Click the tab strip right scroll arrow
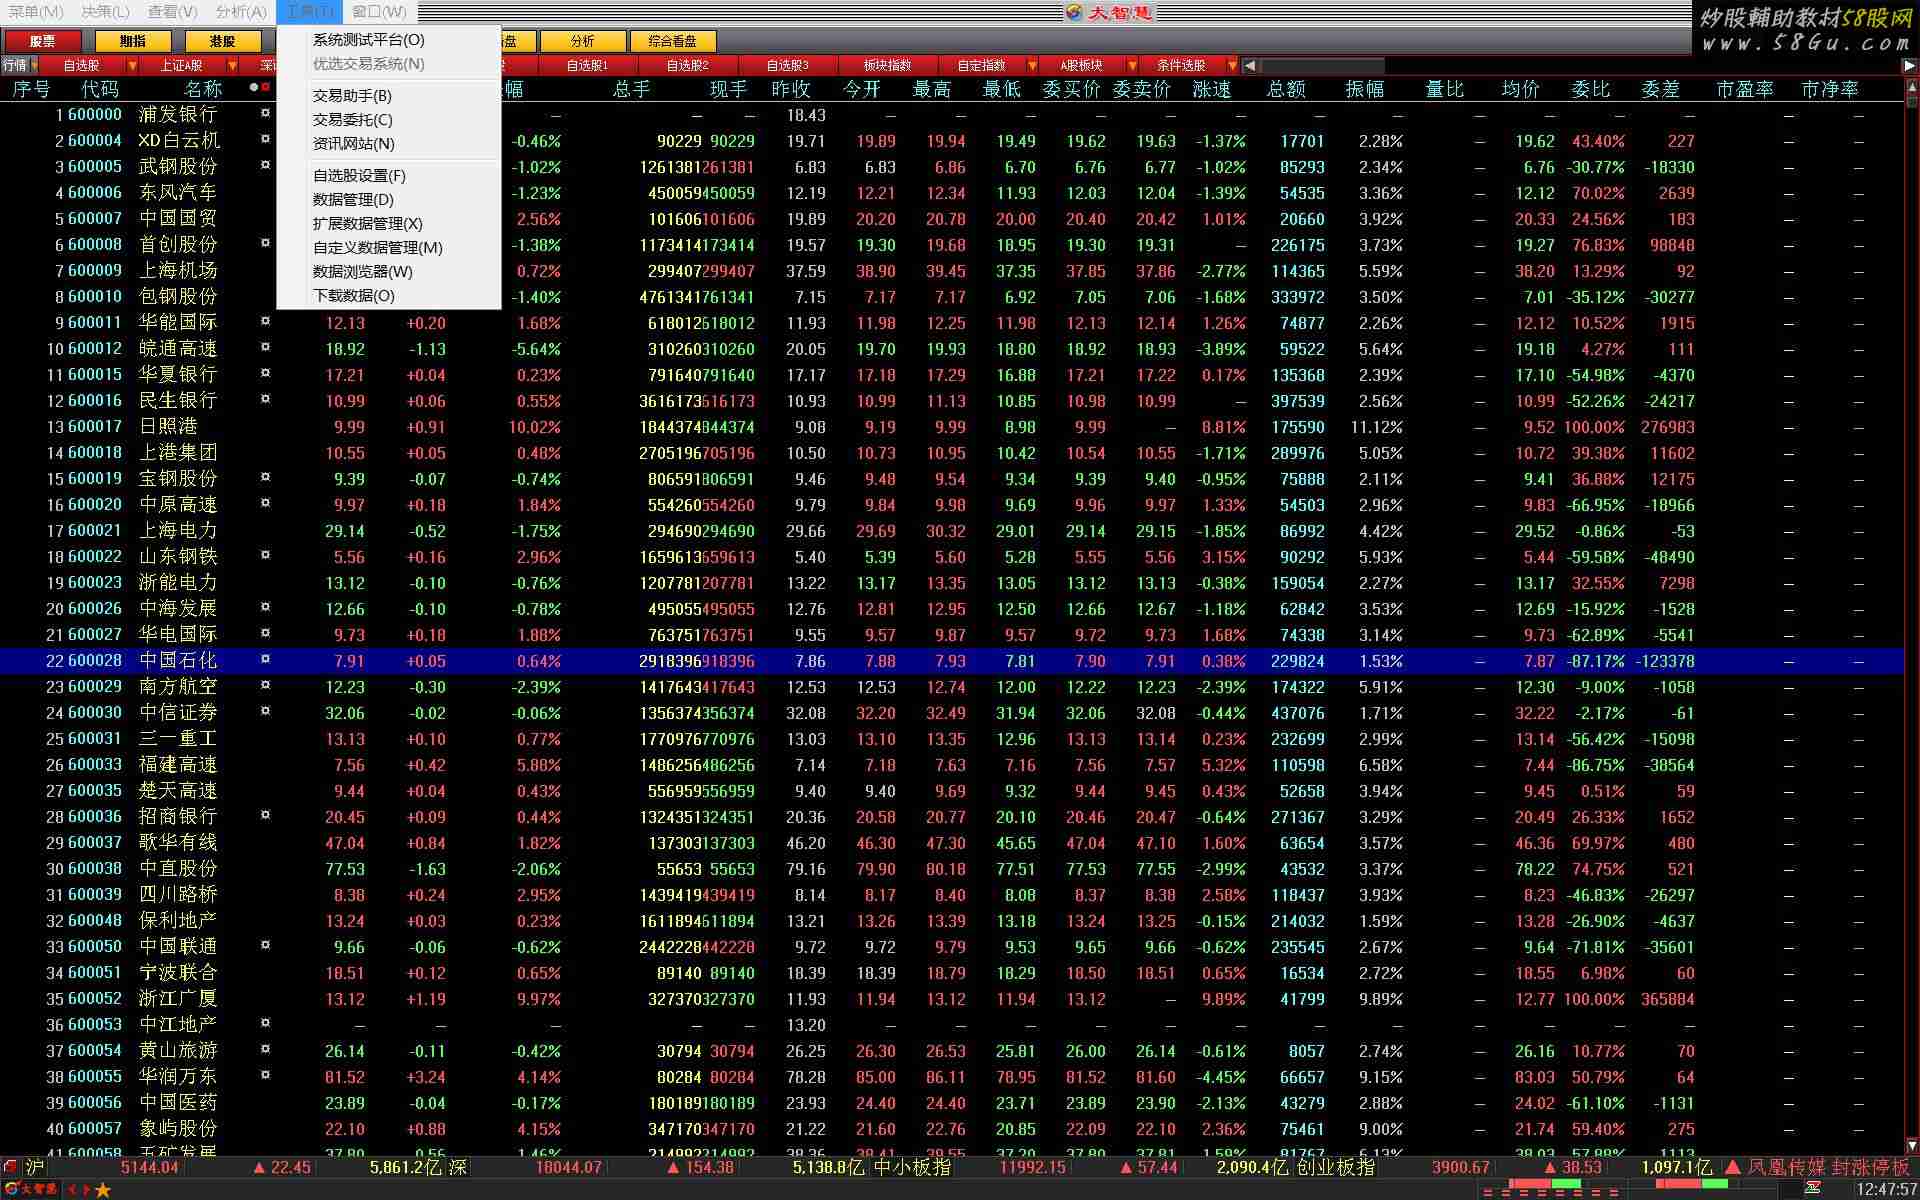 [1909, 66]
